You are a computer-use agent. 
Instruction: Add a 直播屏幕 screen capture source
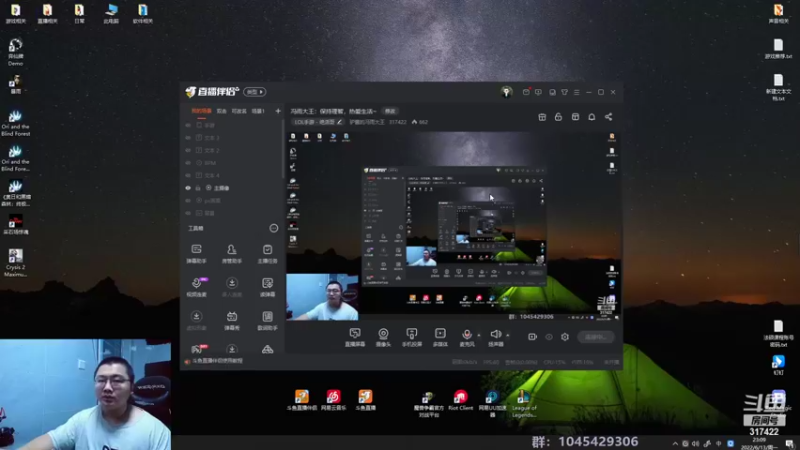click(x=355, y=337)
